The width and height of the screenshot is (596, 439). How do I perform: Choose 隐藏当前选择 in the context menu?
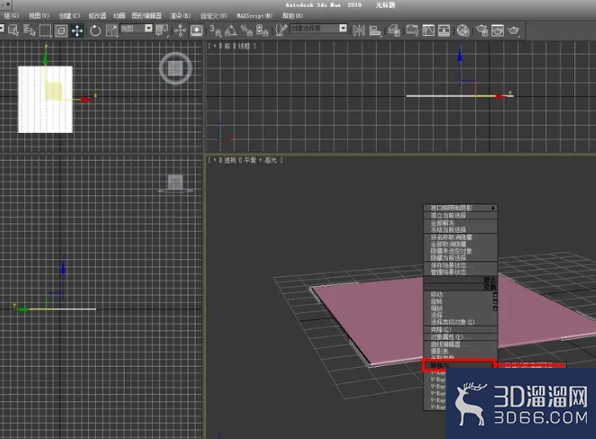(460, 258)
